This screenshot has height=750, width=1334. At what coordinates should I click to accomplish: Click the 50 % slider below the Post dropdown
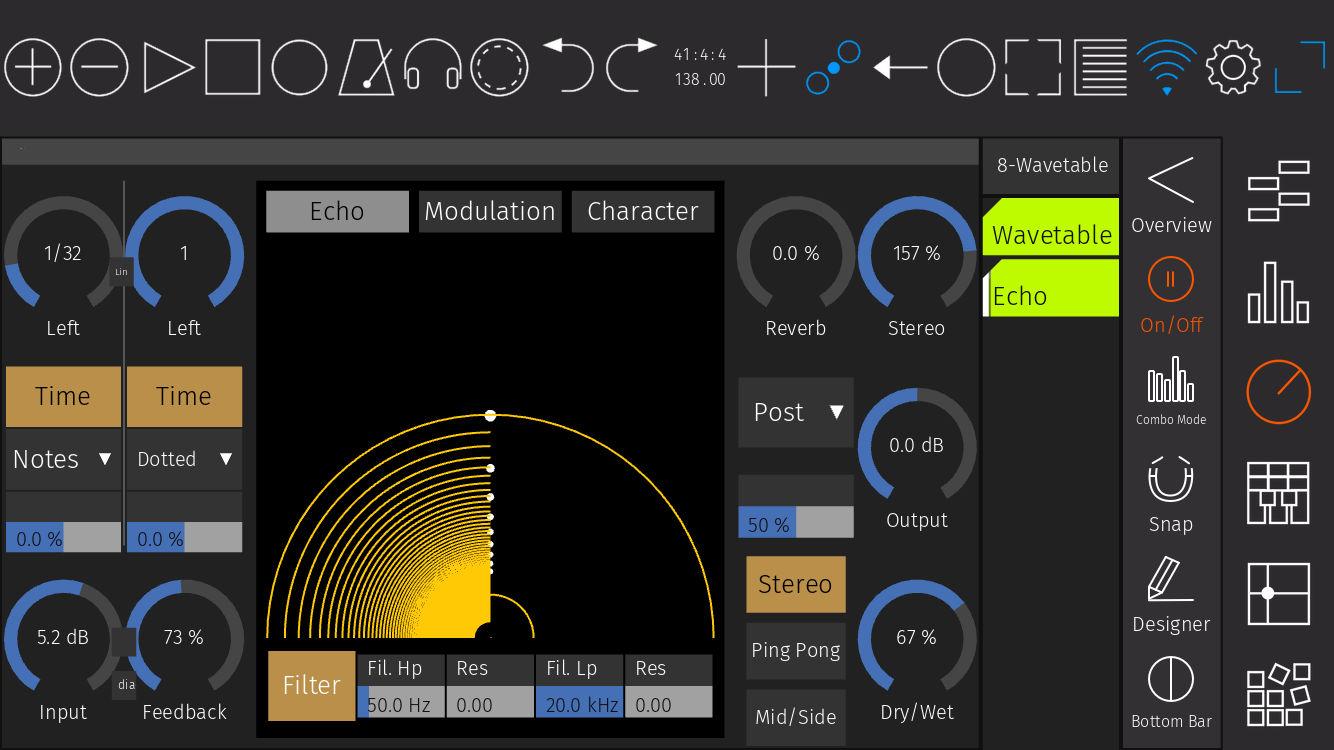click(796, 522)
